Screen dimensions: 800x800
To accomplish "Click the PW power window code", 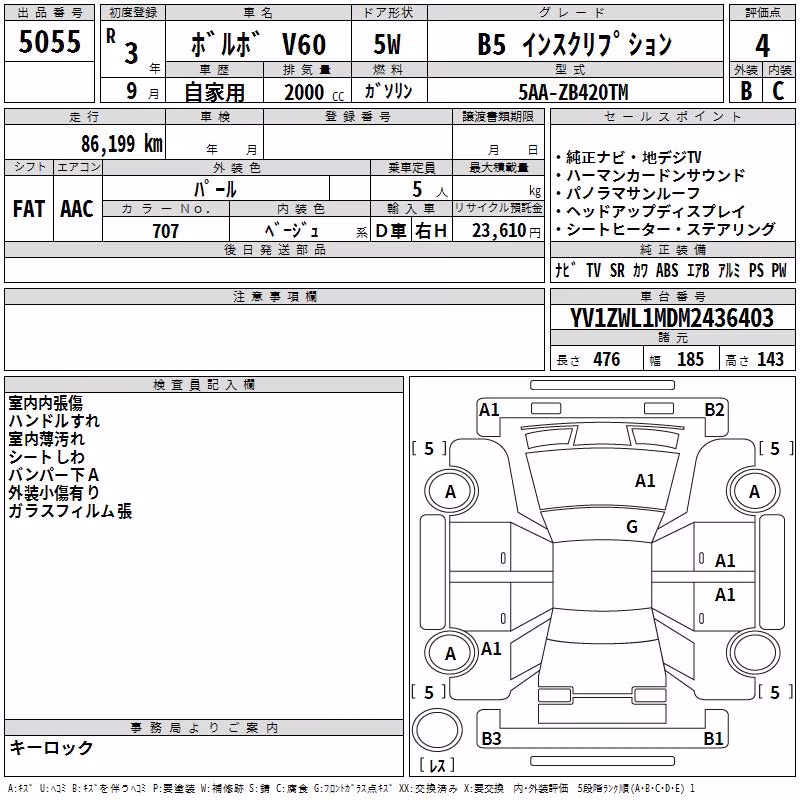I will pos(779,270).
